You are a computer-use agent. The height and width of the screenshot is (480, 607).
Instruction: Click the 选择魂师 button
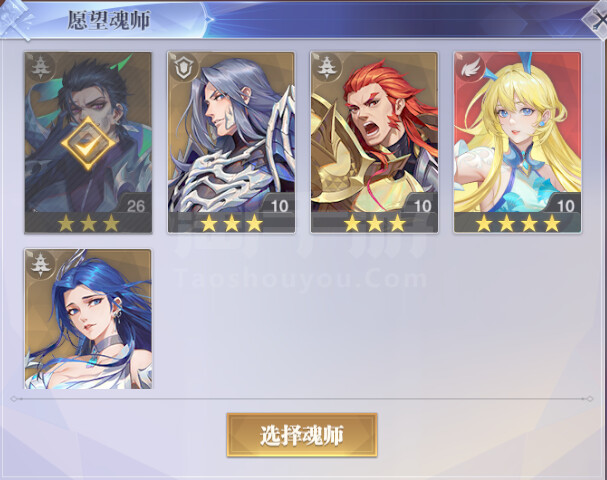pos(302,435)
